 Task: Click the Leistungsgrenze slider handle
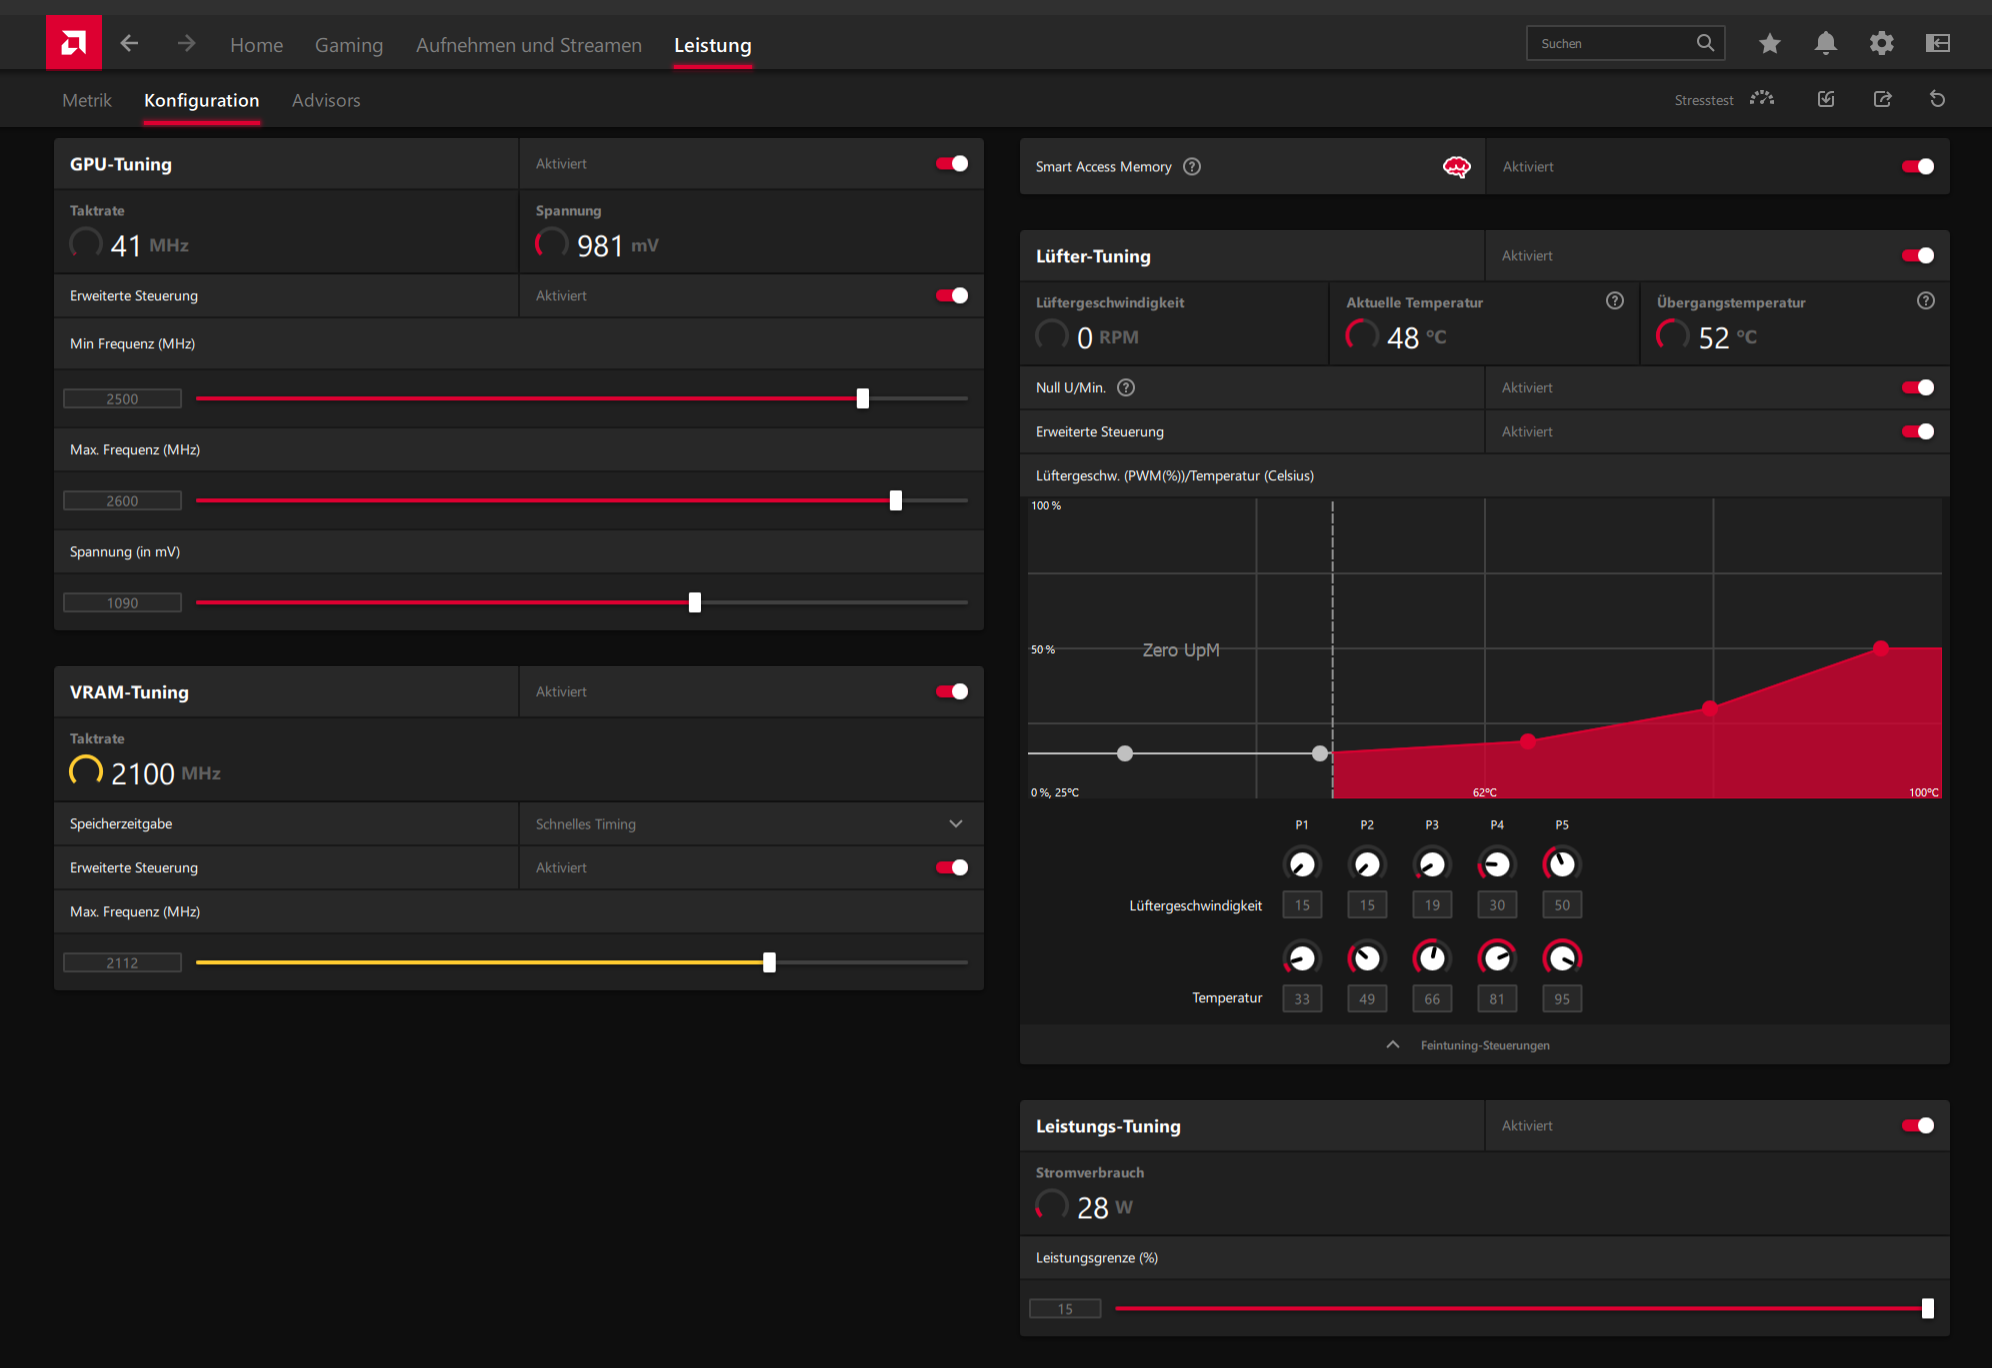pyautogui.click(x=1927, y=1308)
